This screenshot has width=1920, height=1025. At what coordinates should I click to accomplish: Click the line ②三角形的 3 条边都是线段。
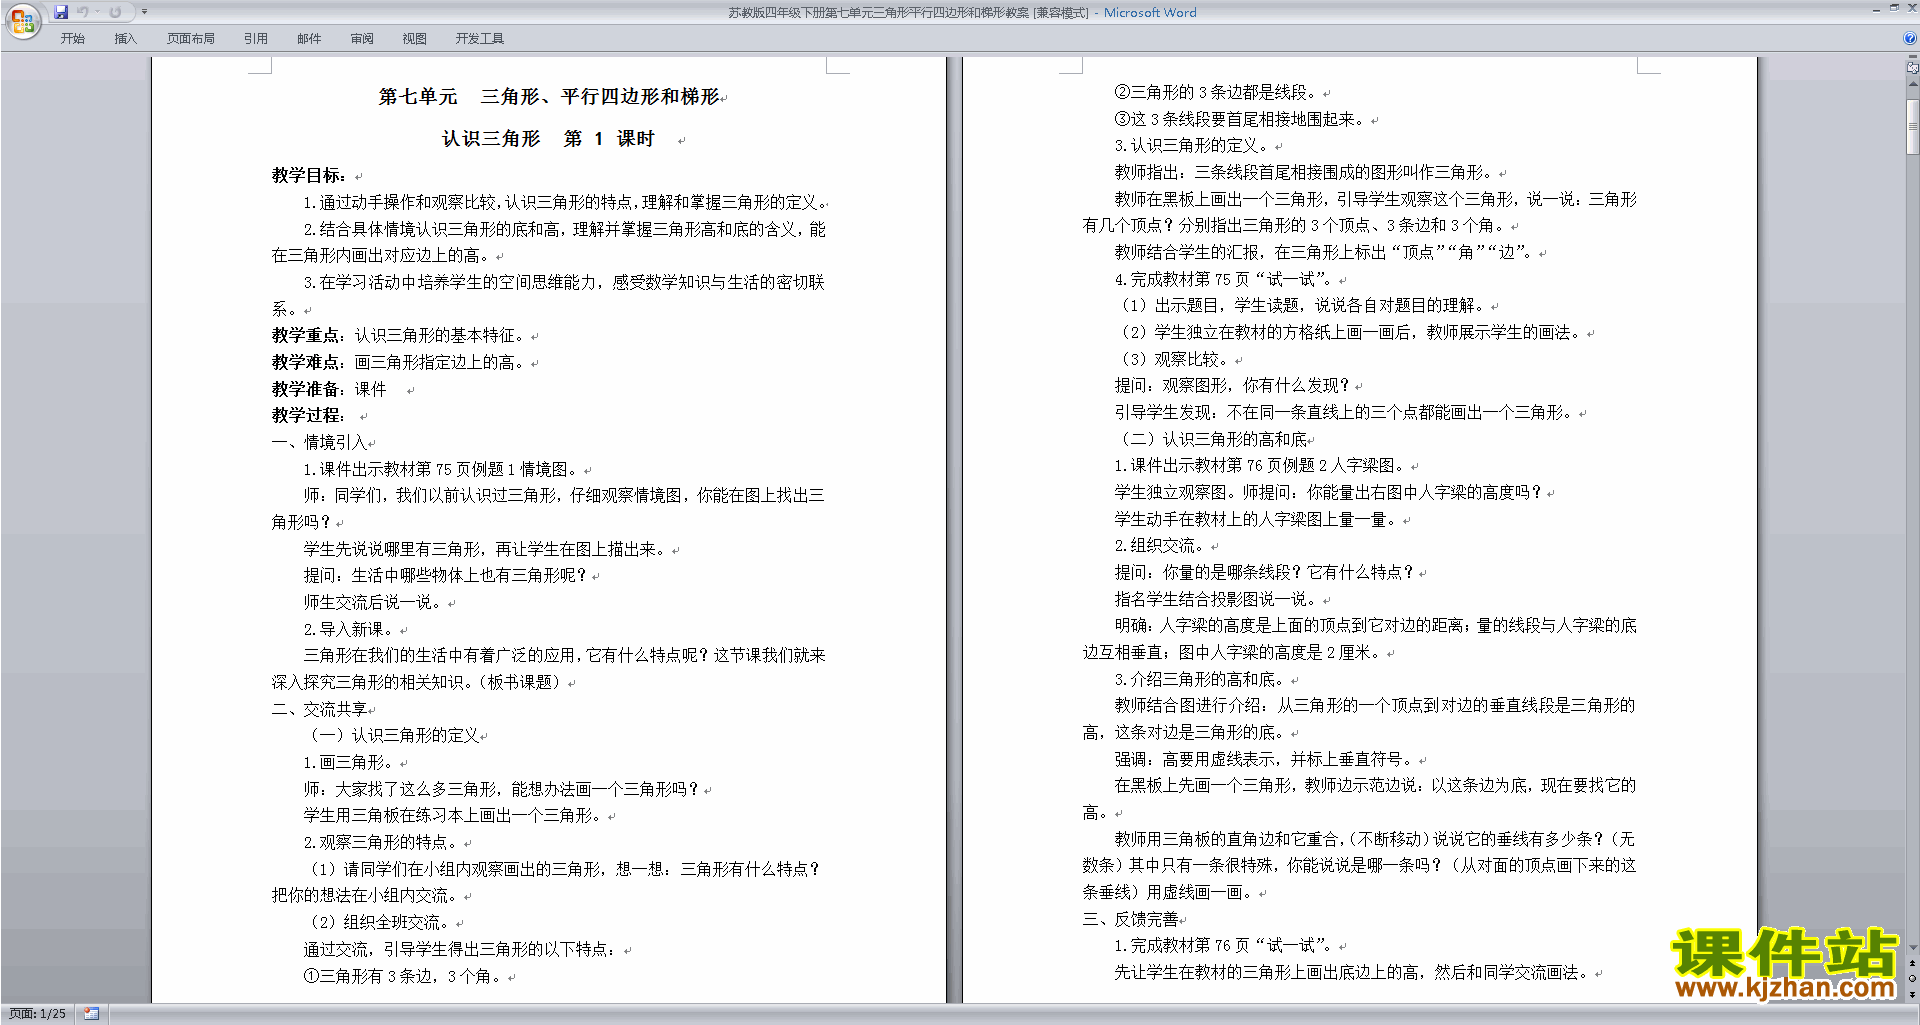1217,92
